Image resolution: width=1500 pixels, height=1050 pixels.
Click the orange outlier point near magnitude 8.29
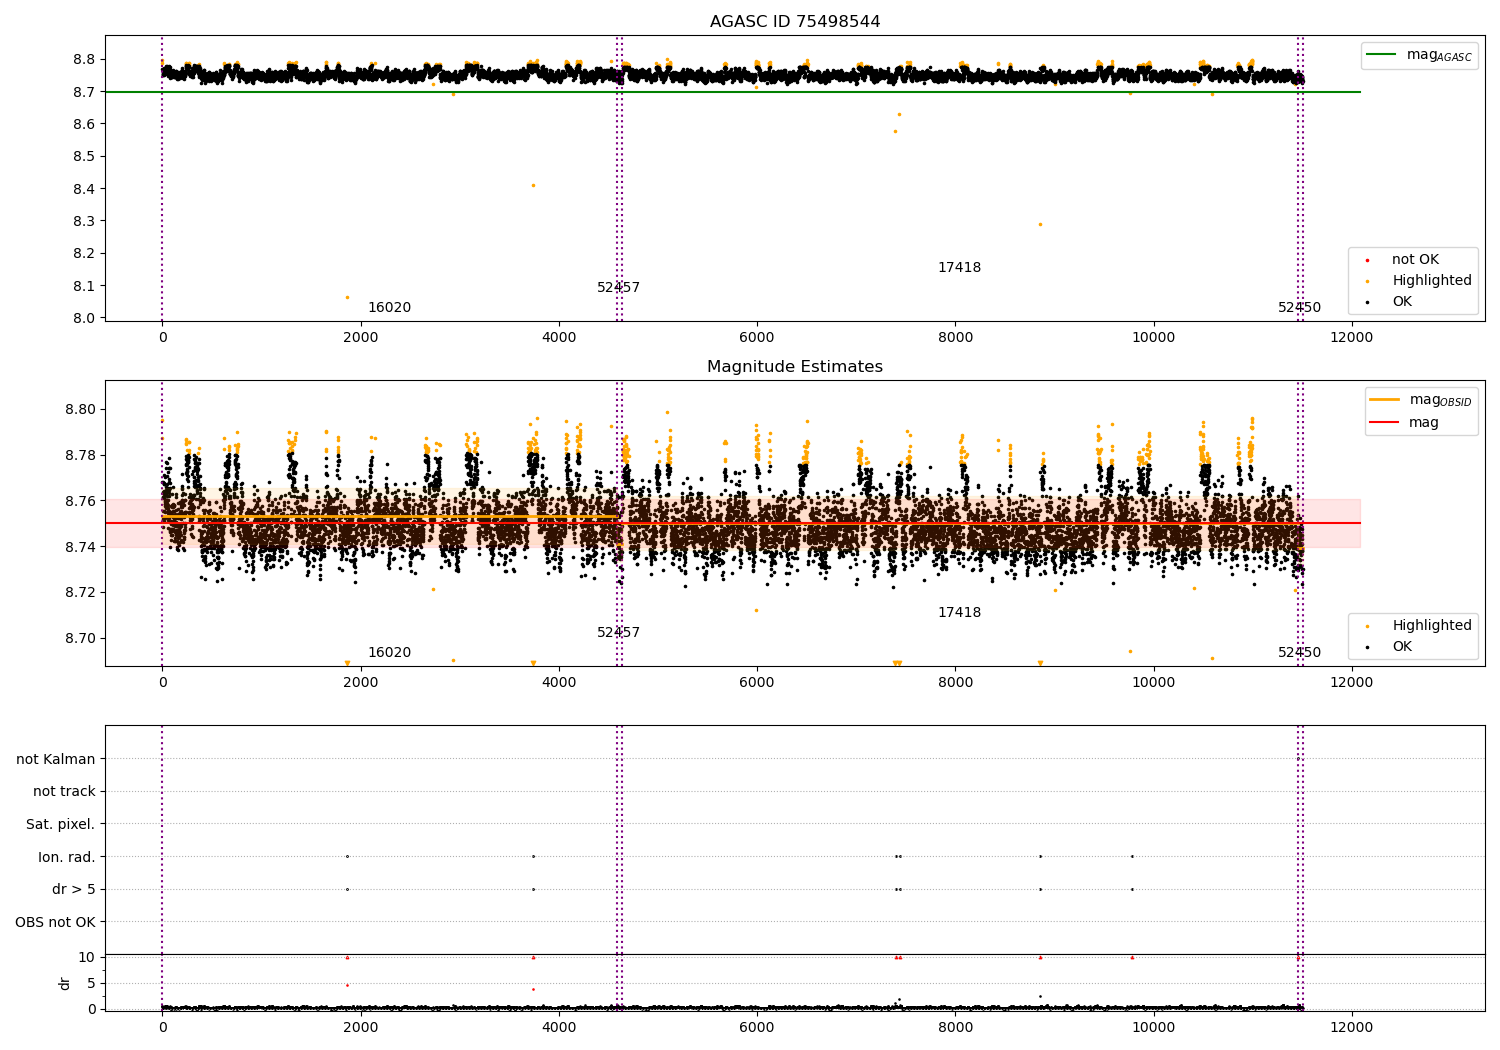(1040, 224)
